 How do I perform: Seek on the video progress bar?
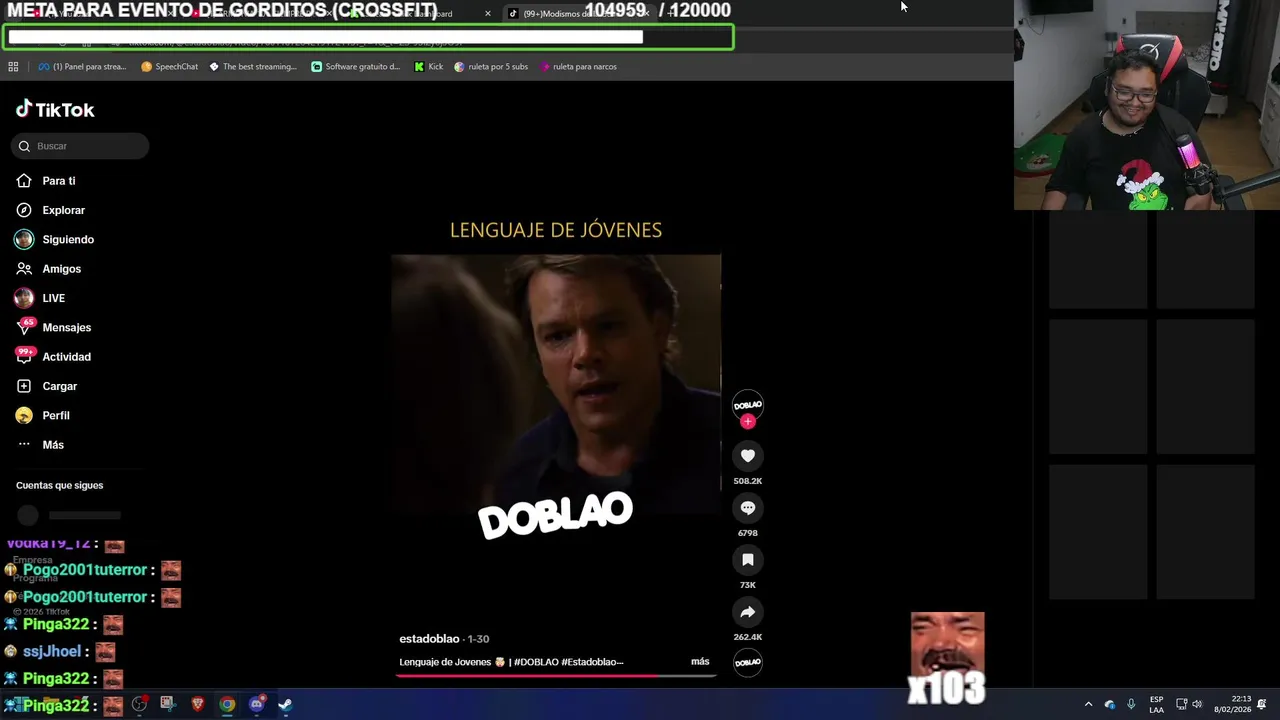point(556,675)
